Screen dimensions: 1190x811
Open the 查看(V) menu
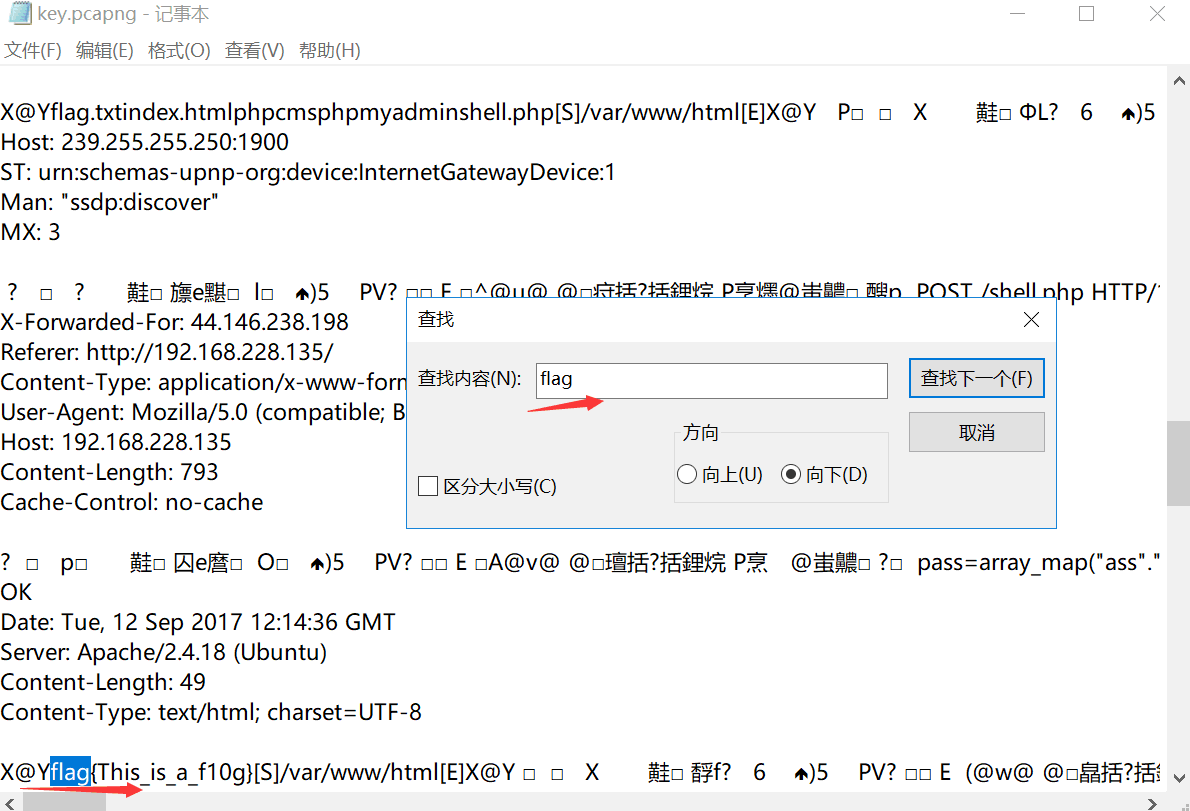tap(254, 51)
